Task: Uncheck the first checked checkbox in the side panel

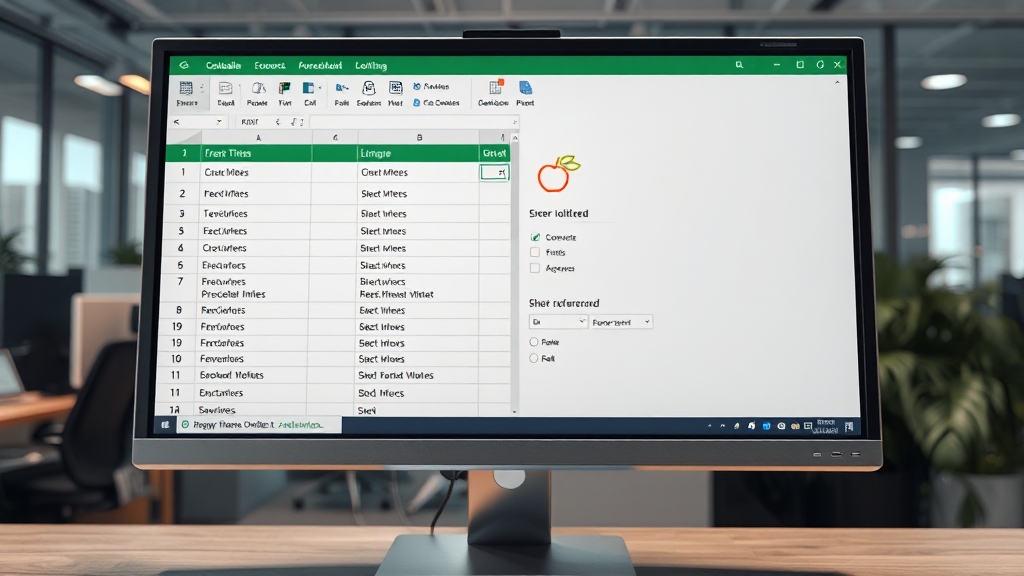Action: coord(535,238)
